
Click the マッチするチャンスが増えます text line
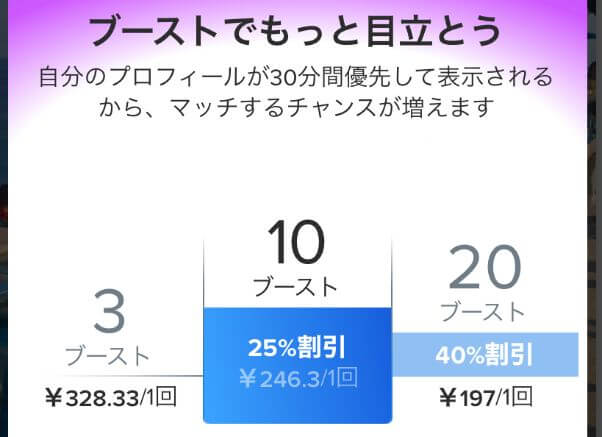click(294, 105)
